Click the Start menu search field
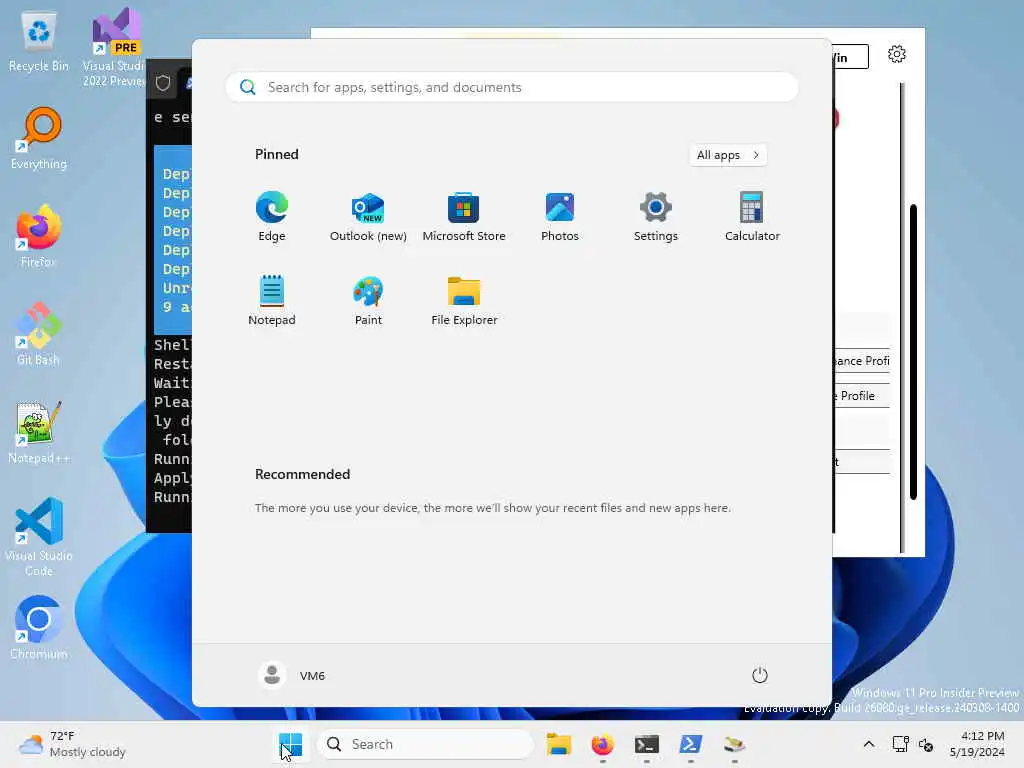The height and width of the screenshot is (768, 1024). tap(512, 88)
